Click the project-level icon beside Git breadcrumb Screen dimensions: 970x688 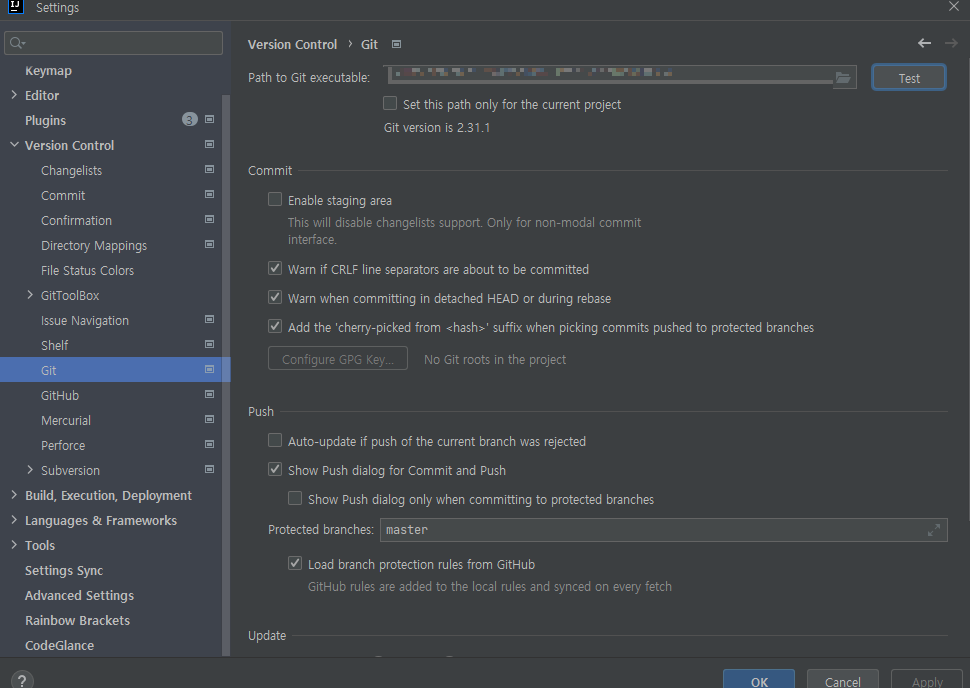tap(397, 44)
